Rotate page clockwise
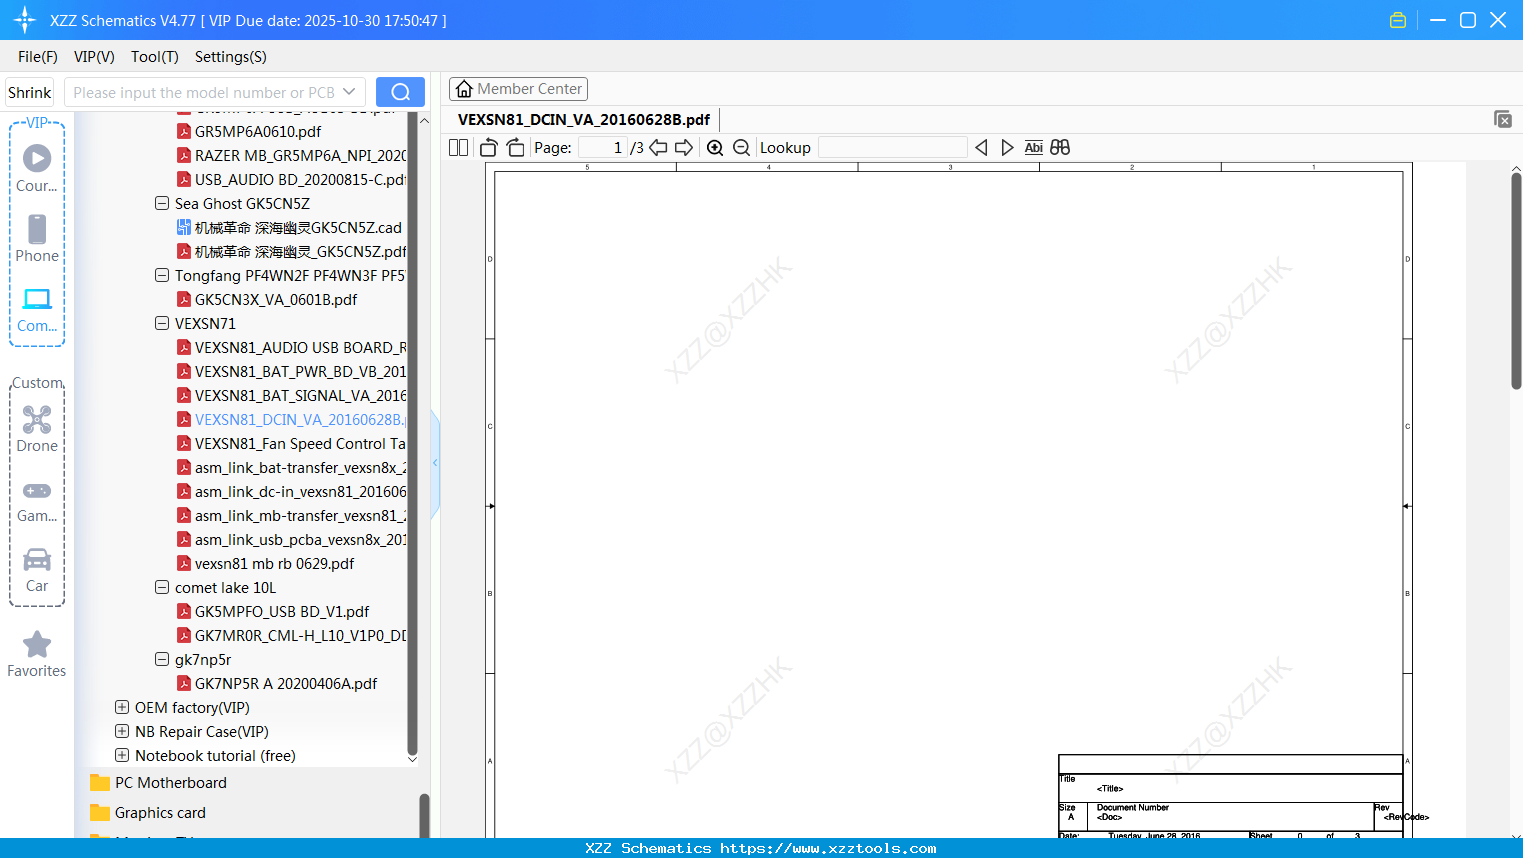This screenshot has height=858, width=1523. pyautogui.click(x=515, y=148)
